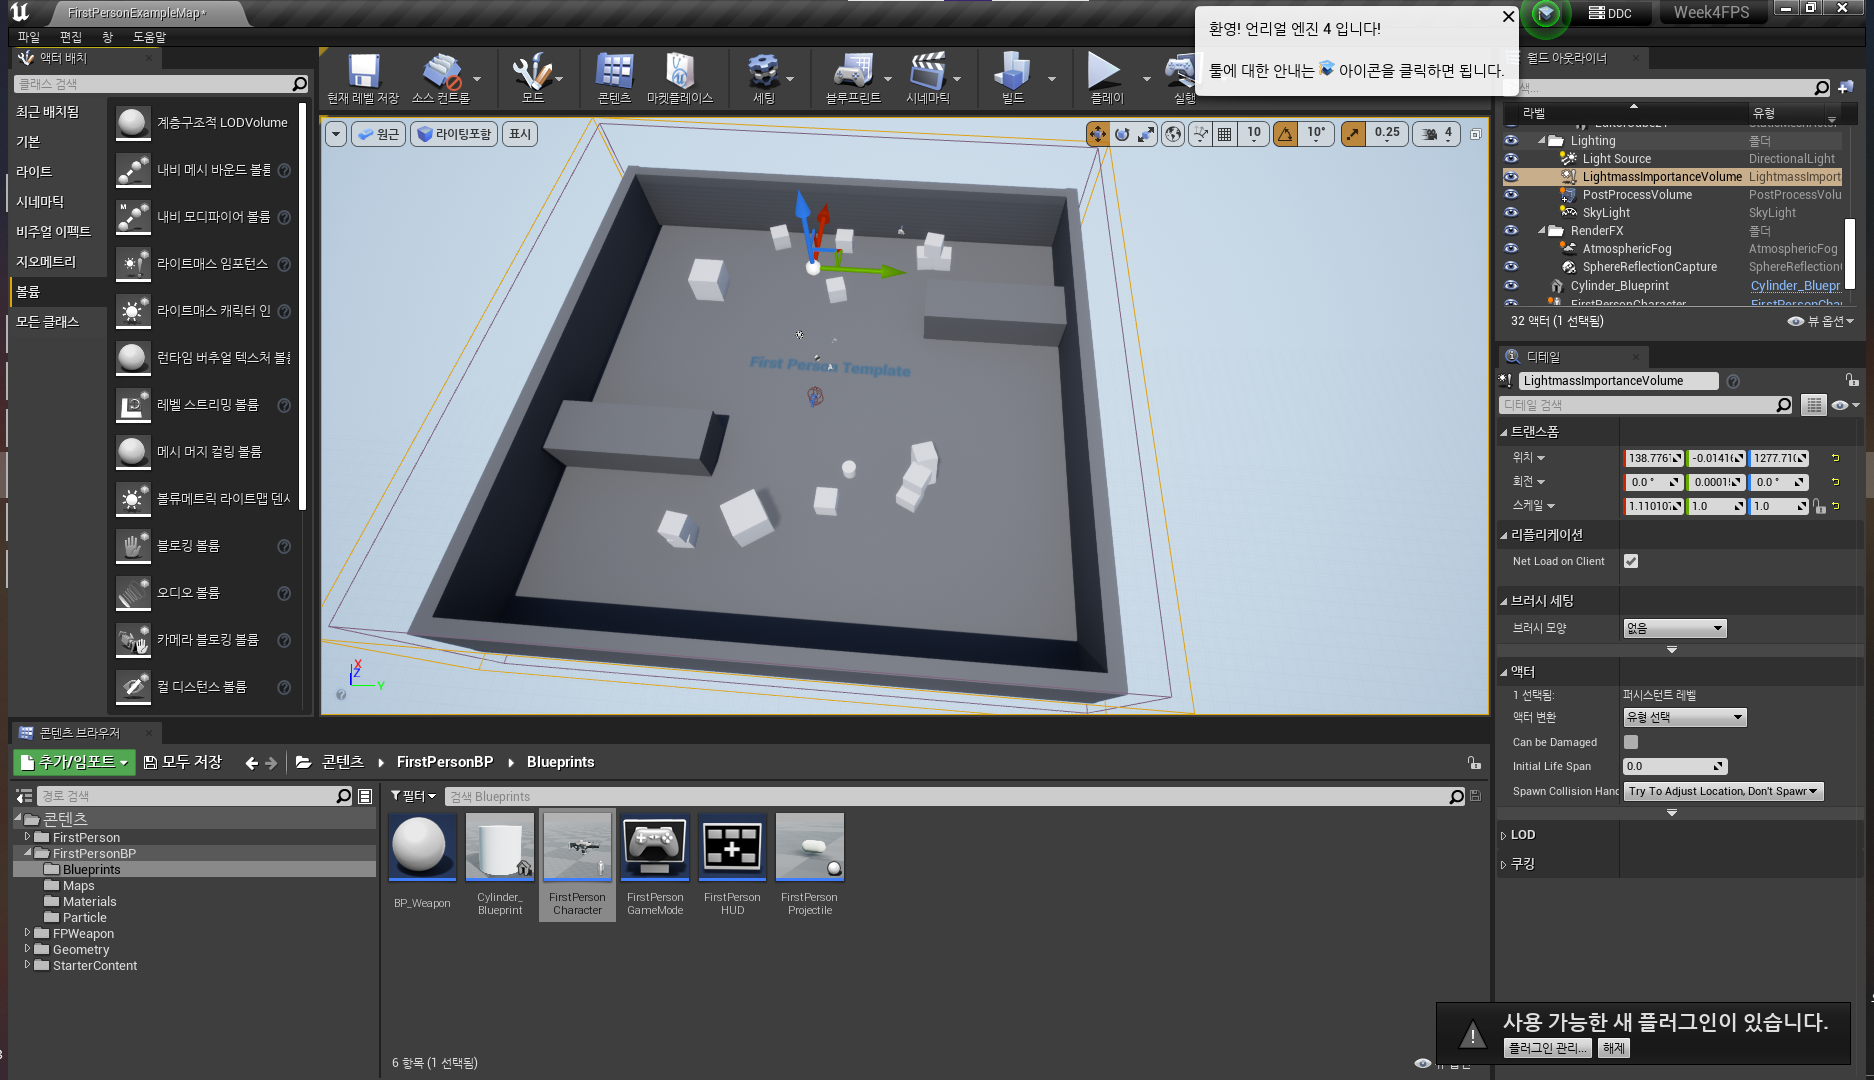Click the Play toolbar button

tap(1105, 78)
